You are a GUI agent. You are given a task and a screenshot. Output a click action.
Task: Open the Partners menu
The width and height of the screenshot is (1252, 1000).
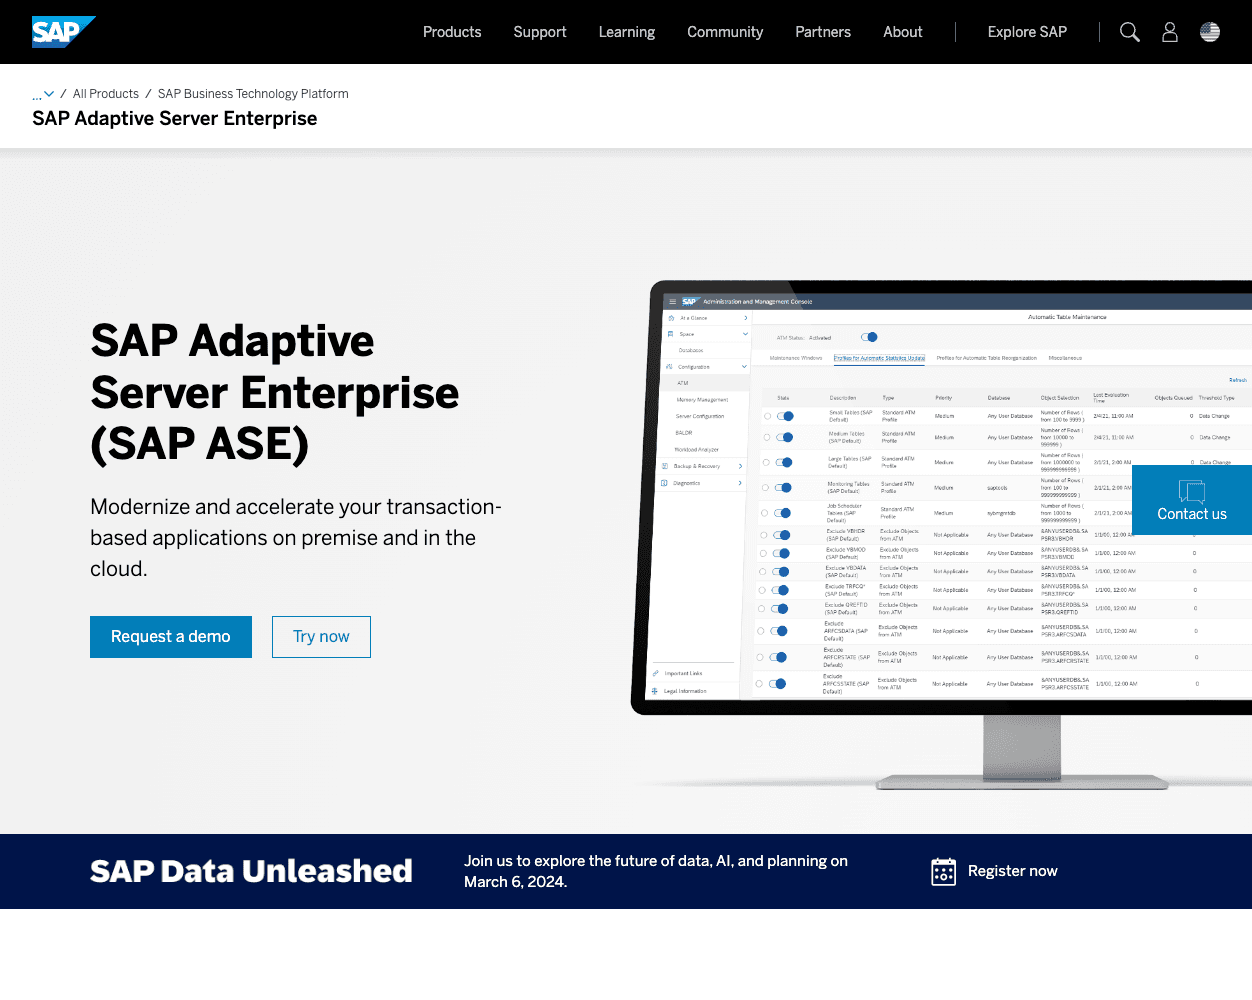click(x=823, y=32)
